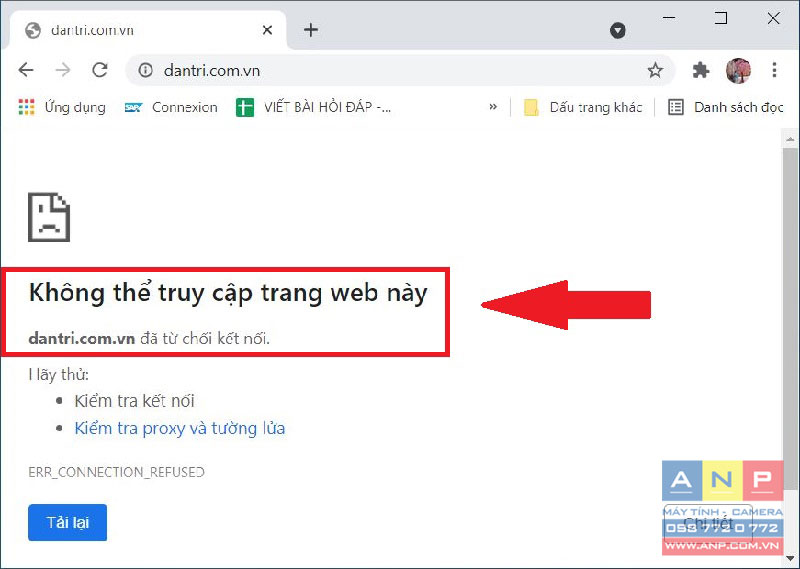Click the heading Không thể truy cập trang web này
Viewport: 800px width, 569px height.
228,293
